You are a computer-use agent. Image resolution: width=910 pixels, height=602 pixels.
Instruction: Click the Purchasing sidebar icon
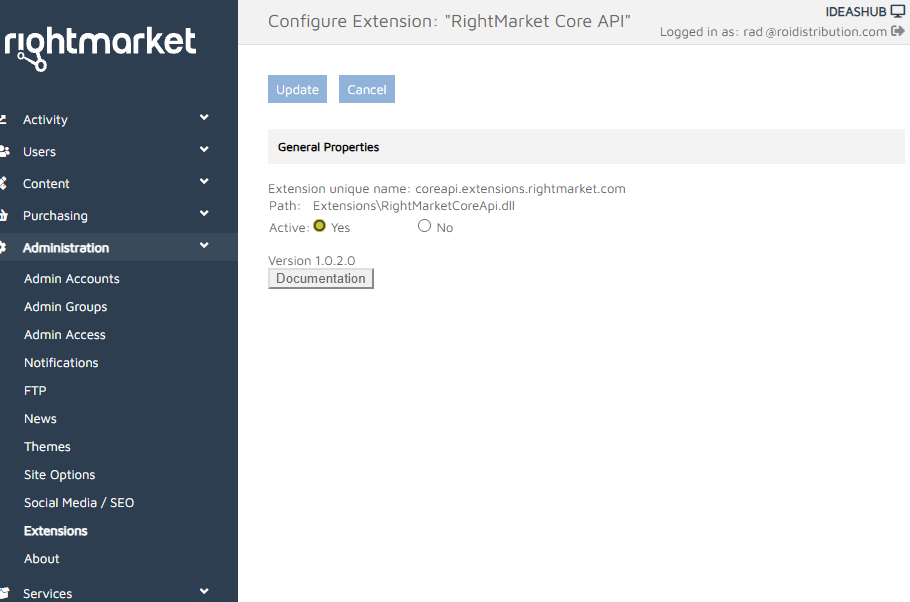[x=8, y=215]
